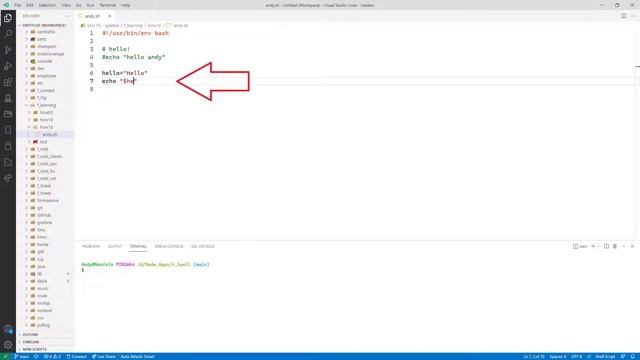The width and height of the screenshot is (640, 360).
Task: Expand the employee folder
Action: (46, 76)
